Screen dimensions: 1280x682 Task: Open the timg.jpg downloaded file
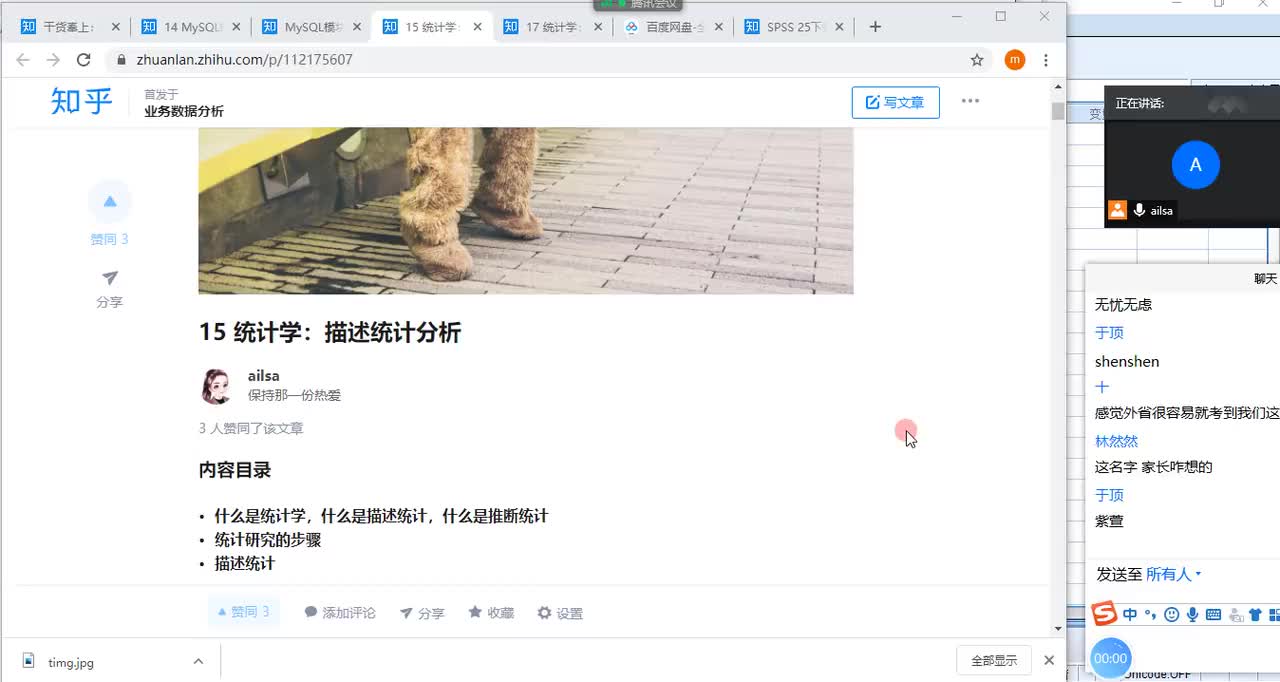tap(71, 662)
